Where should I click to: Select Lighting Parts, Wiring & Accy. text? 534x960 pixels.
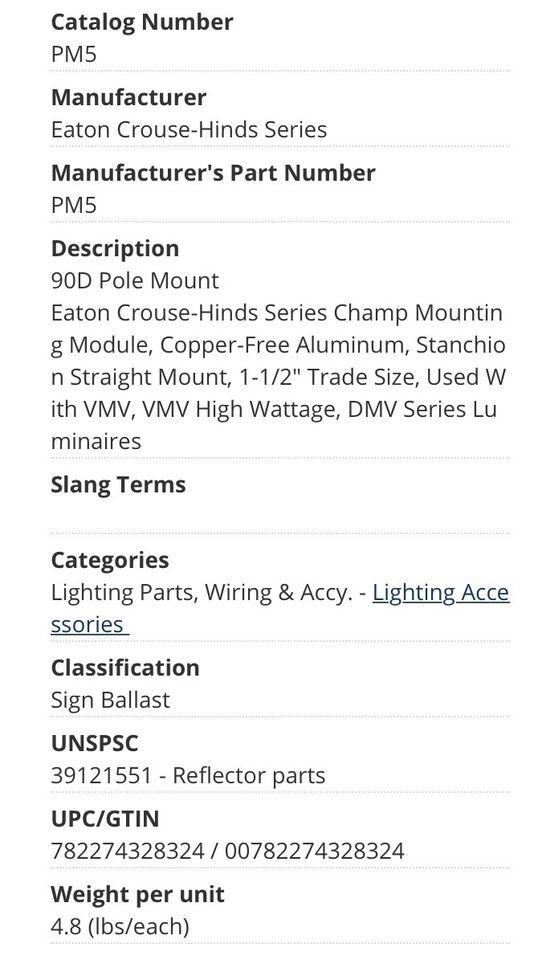click(x=201, y=593)
